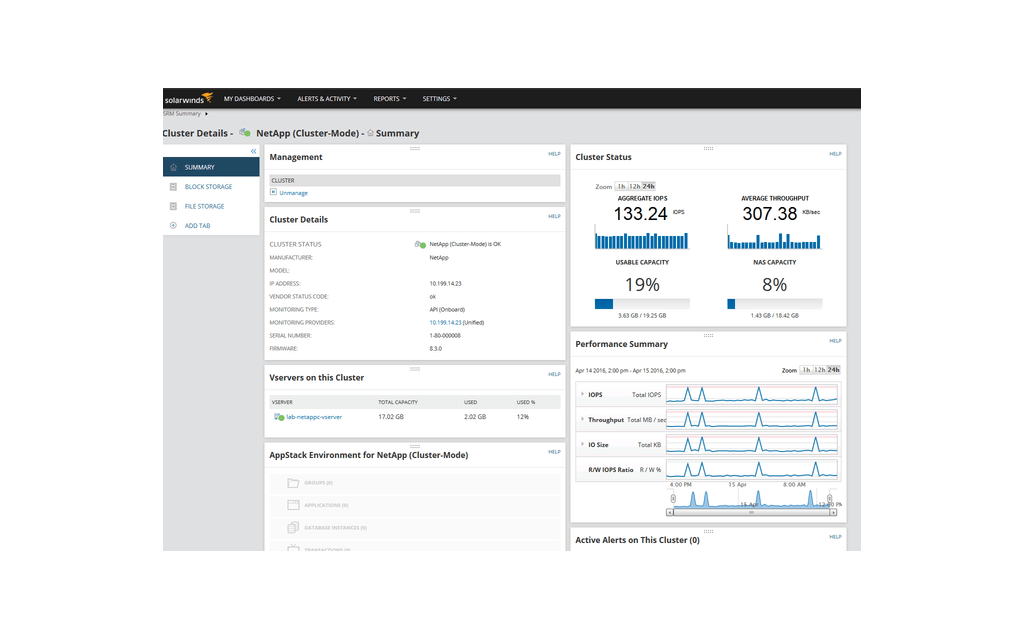Open the Reports dropdown menu
The image size is (1024, 640).
(389, 98)
